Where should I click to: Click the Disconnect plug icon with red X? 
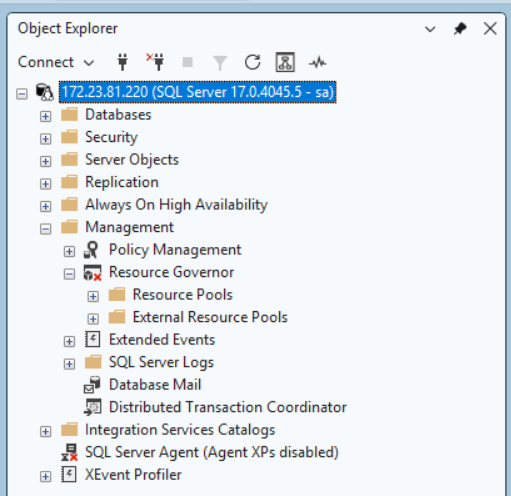click(x=155, y=62)
